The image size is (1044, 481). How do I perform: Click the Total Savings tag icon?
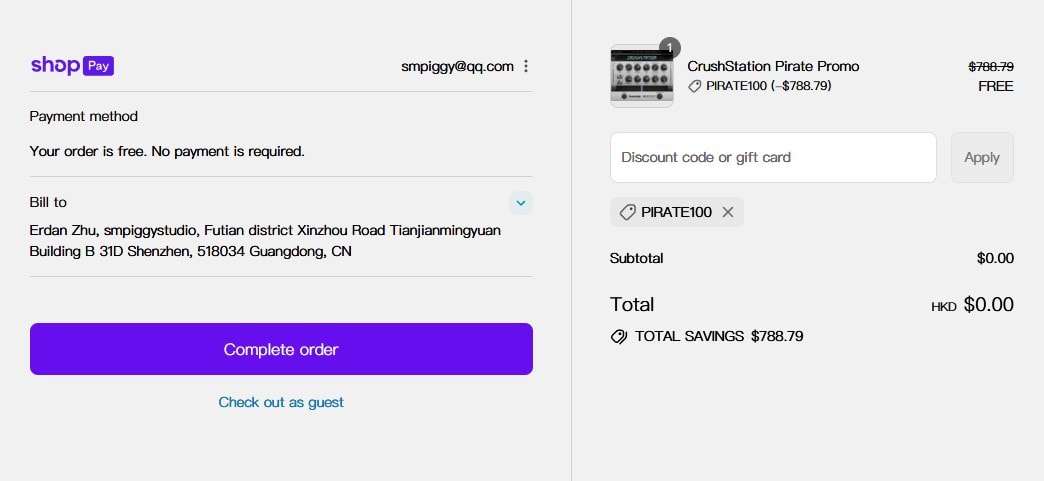[x=619, y=337]
